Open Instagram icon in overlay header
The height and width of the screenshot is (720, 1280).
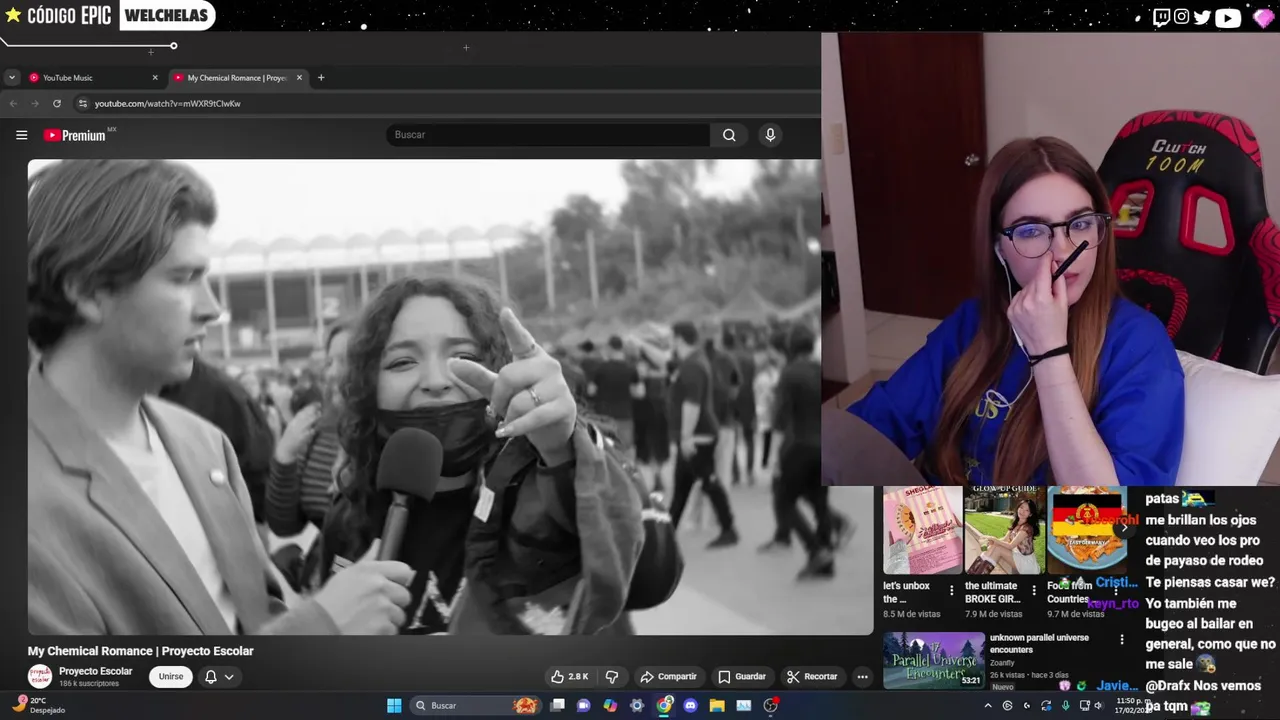point(1181,17)
